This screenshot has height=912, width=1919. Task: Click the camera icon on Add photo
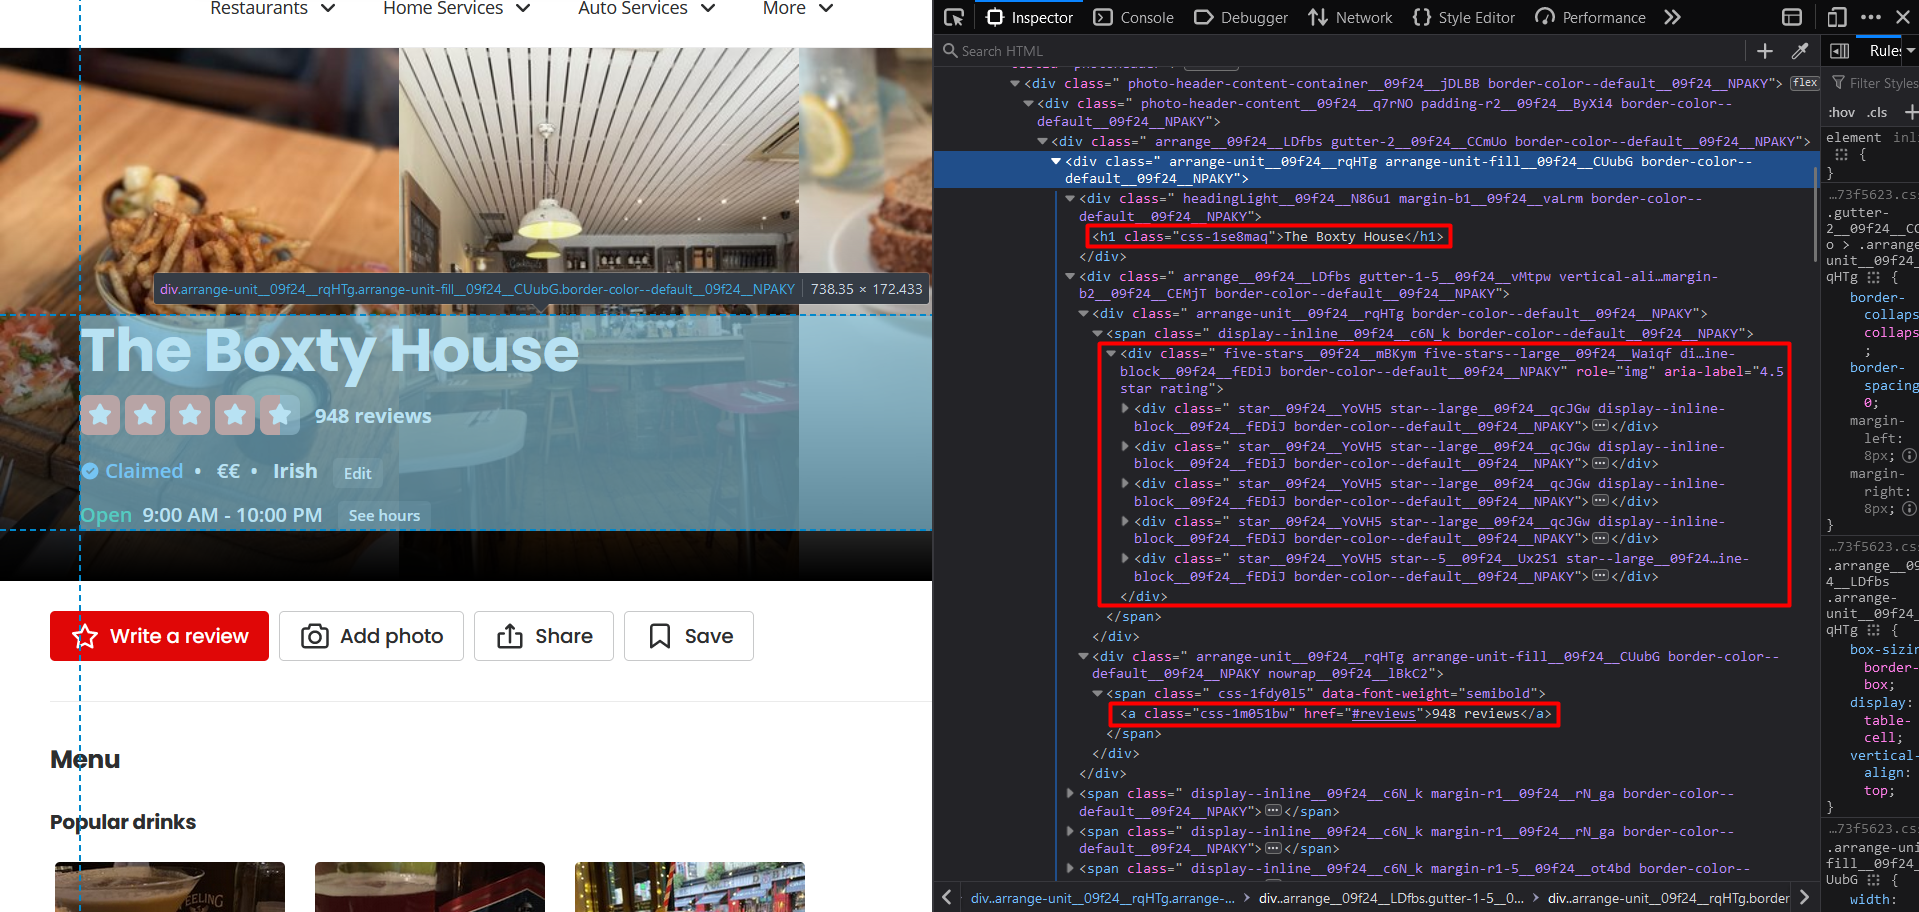point(313,636)
